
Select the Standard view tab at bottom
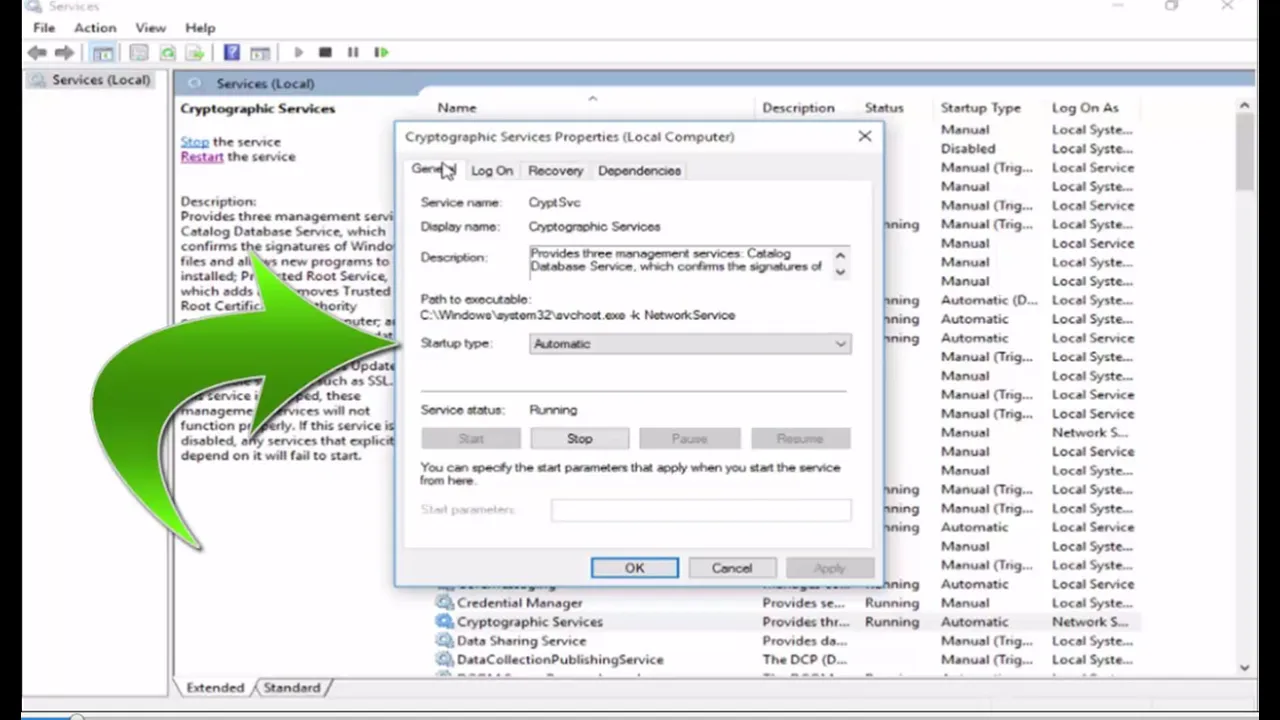(292, 688)
